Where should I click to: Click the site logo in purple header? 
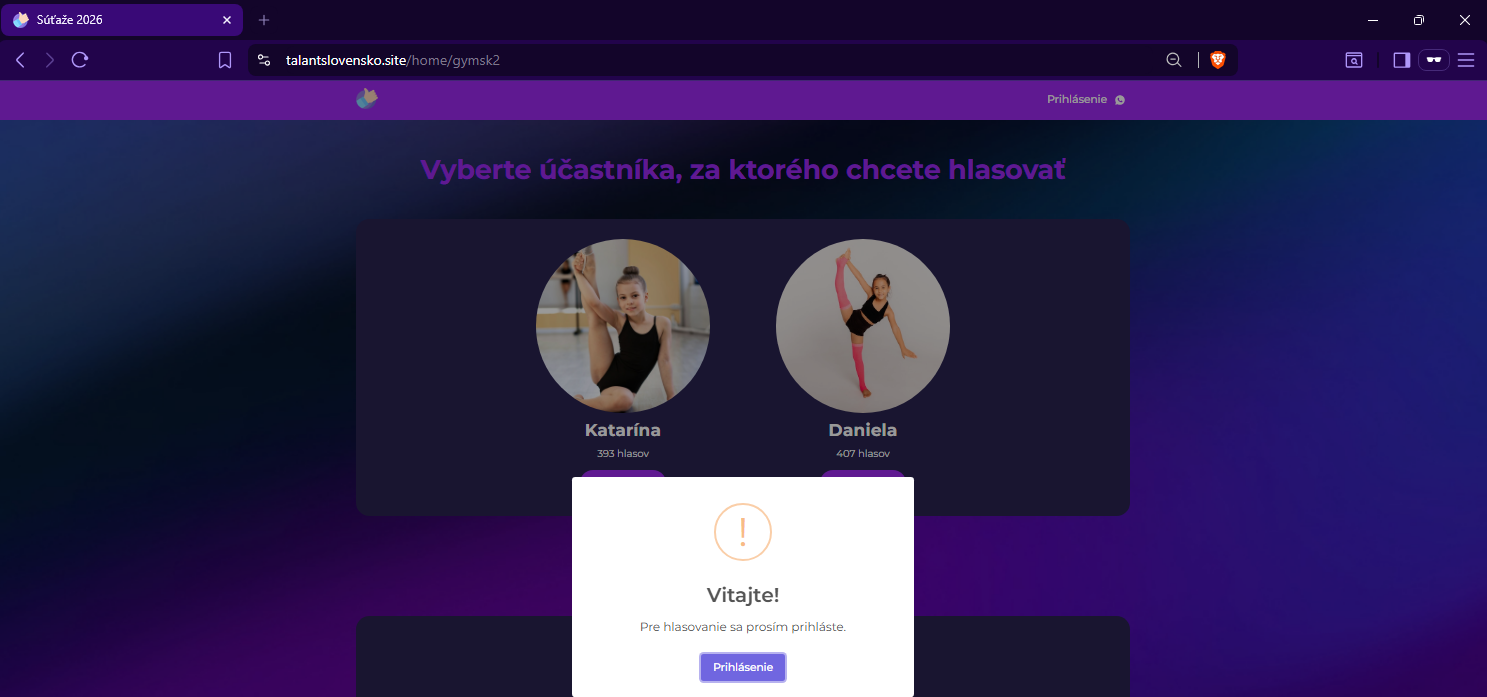tap(367, 98)
